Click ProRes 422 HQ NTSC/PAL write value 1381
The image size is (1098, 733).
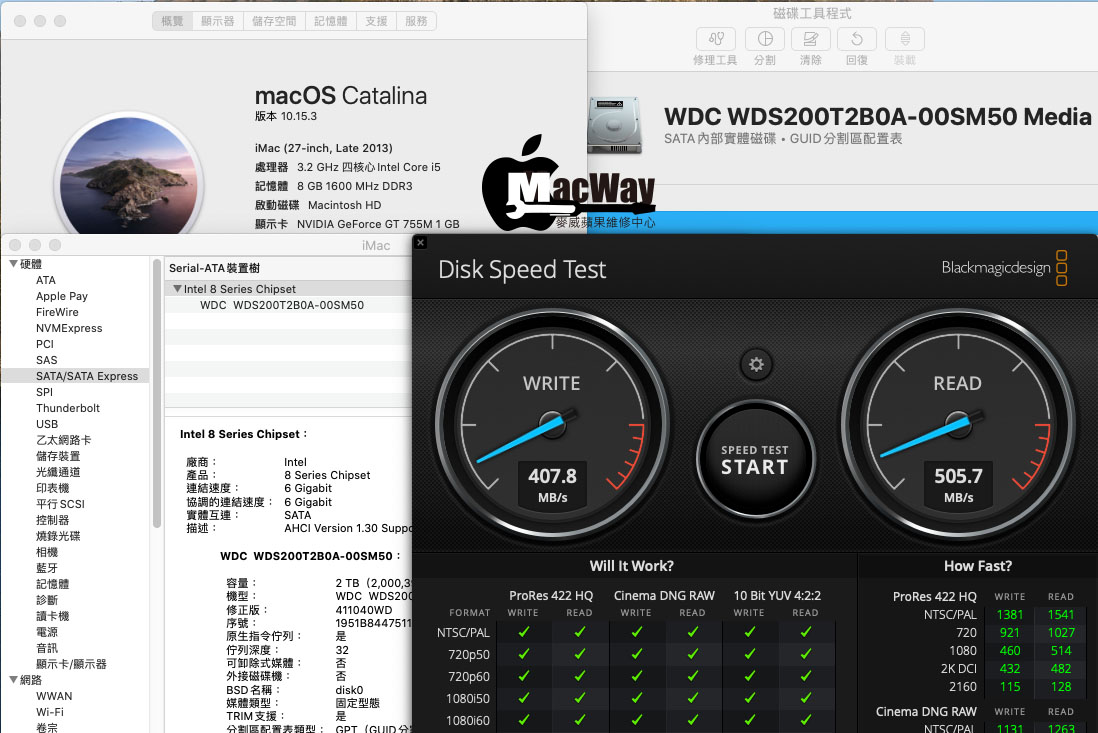coord(1010,615)
